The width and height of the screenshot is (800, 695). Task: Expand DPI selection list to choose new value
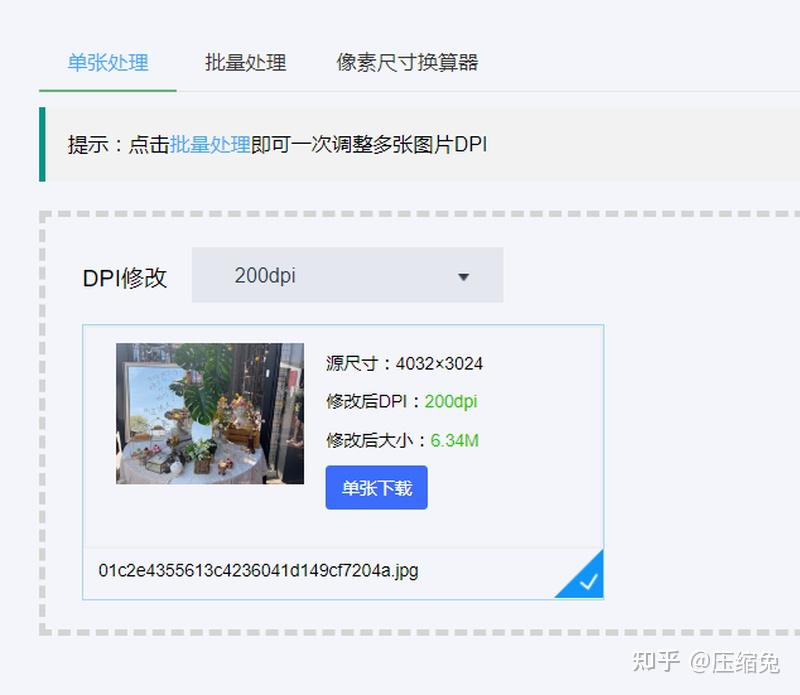(x=345, y=275)
